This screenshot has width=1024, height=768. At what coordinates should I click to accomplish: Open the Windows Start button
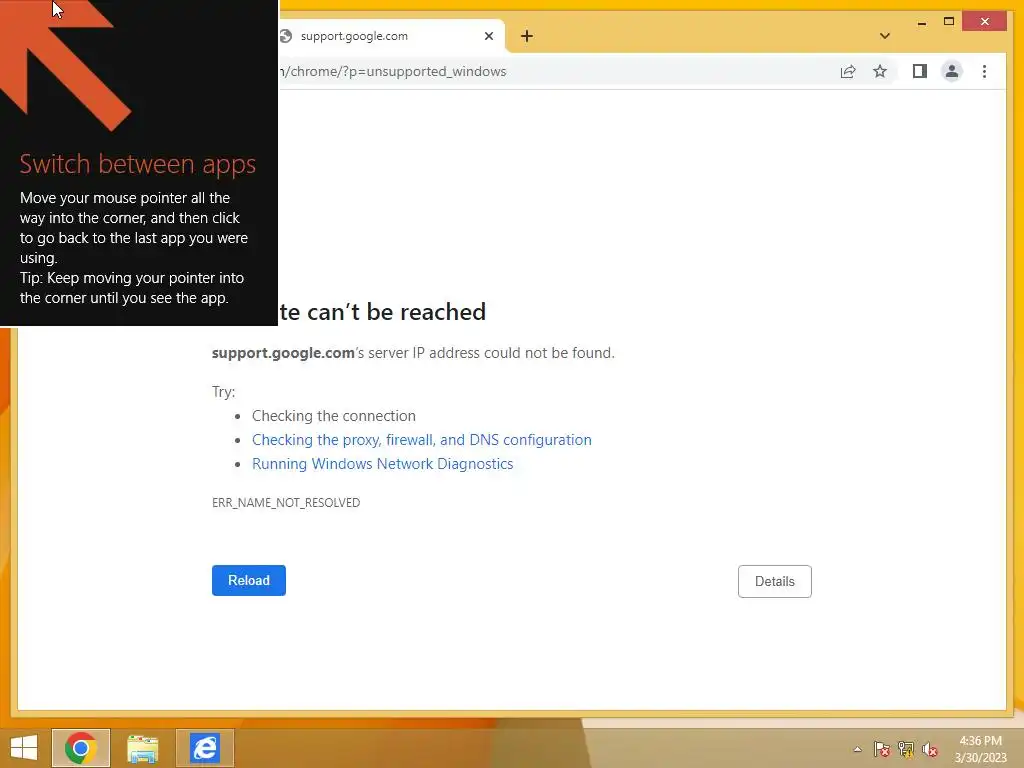coord(24,748)
